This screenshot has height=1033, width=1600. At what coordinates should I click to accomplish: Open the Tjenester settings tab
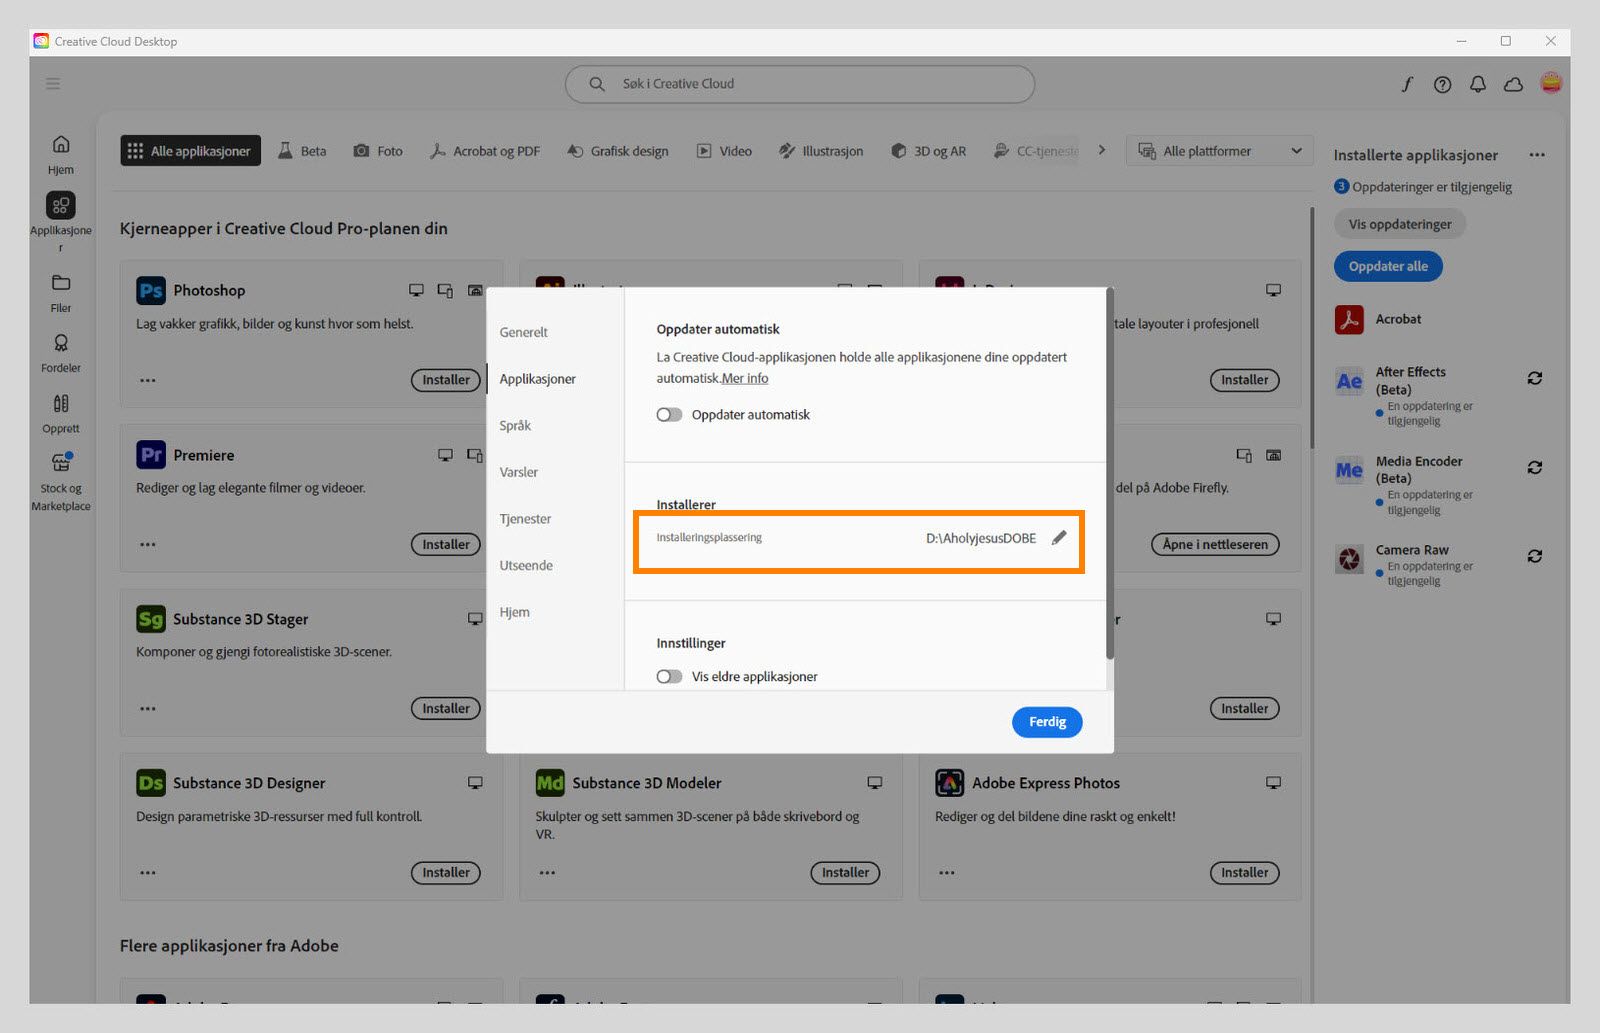(x=526, y=519)
